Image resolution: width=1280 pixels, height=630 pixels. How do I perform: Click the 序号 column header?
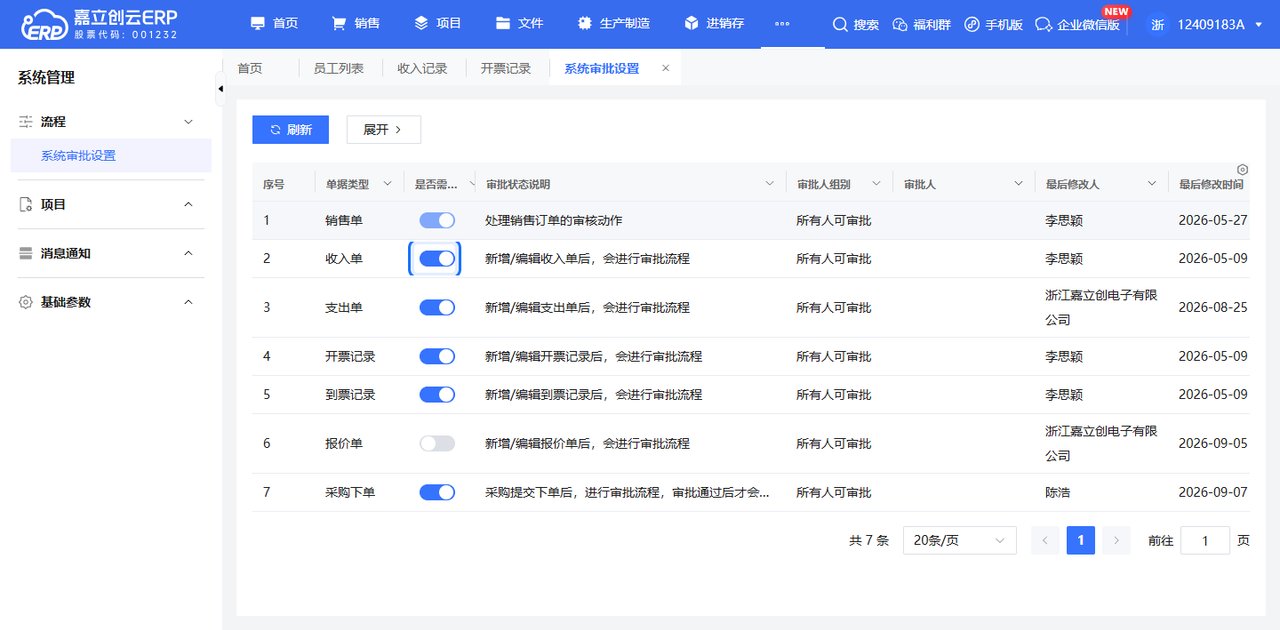[274, 184]
